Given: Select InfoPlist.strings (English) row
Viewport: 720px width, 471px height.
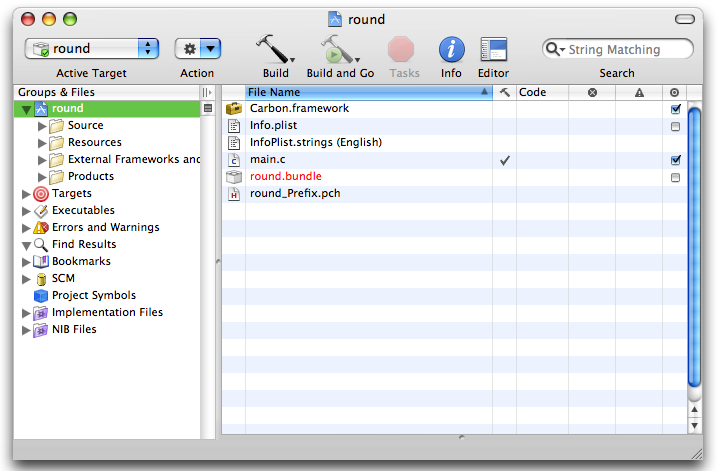Looking at the screenshot, I should point(455,143).
